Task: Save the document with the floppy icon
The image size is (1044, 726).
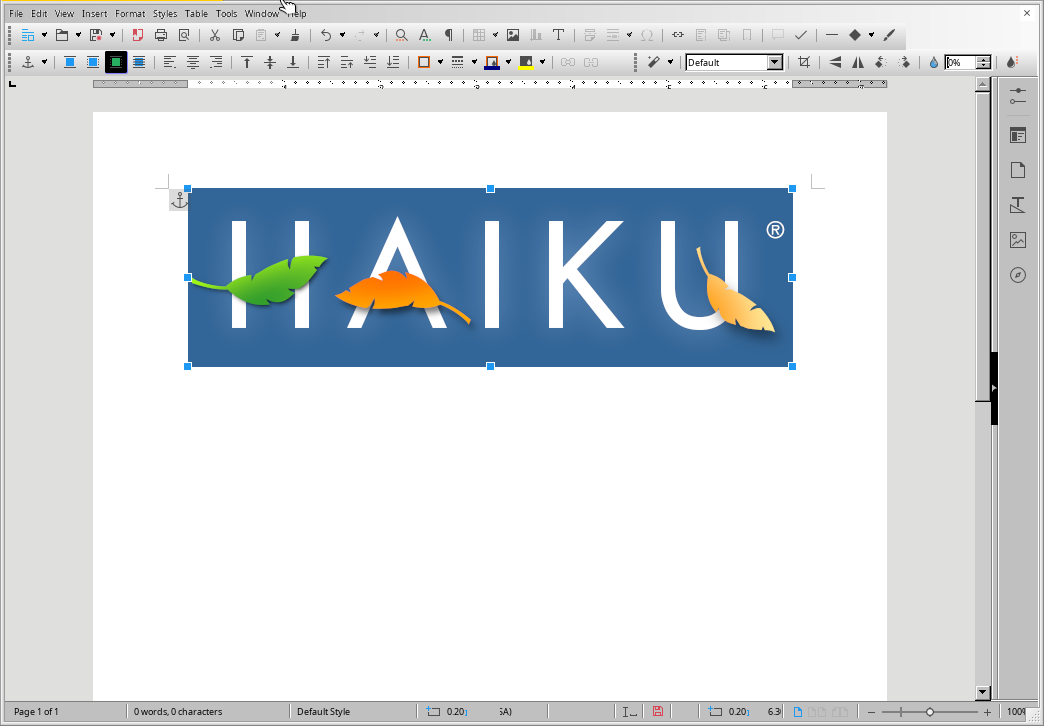Action: click(96, 35)
